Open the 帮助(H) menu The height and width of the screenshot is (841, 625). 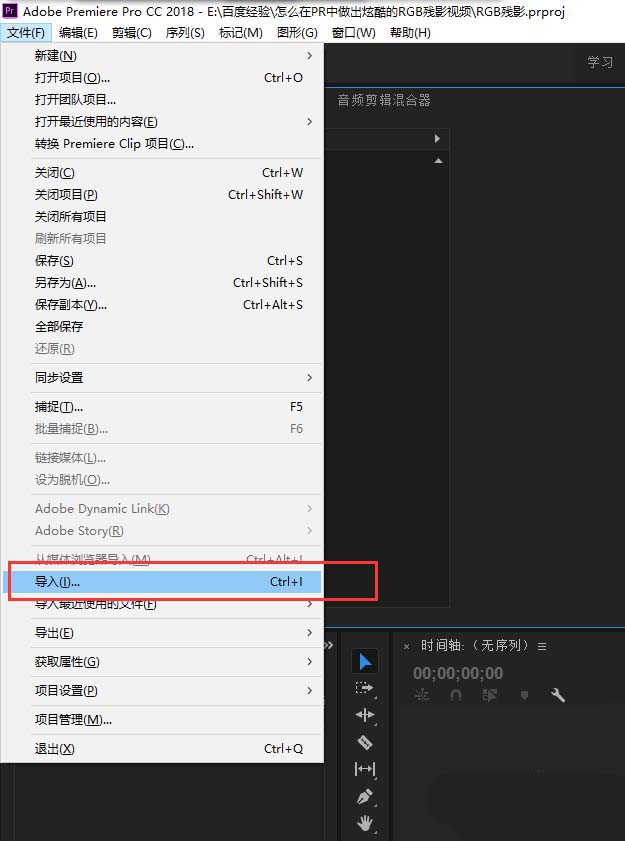point(410,33)
